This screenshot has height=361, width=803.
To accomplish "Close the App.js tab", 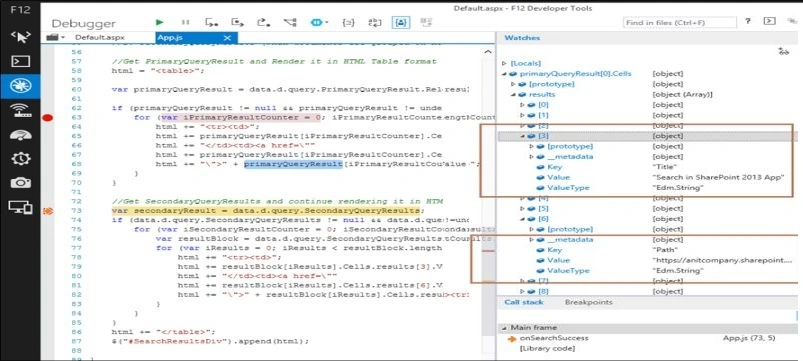I will point(227,38).
